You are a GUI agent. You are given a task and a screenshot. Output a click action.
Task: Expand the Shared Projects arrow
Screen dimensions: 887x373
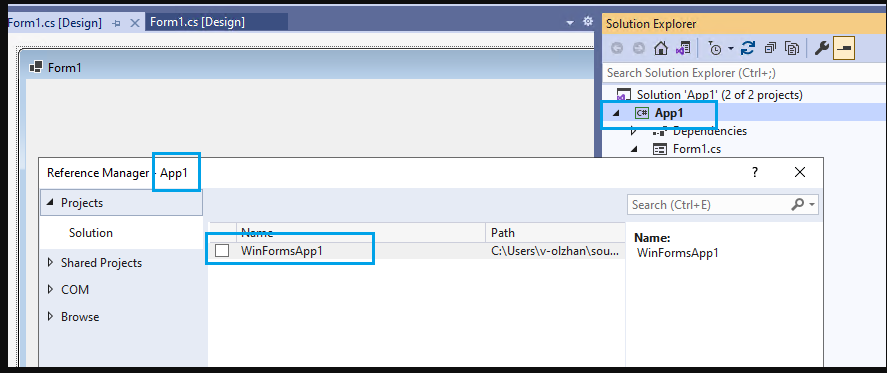click(50, 263)
